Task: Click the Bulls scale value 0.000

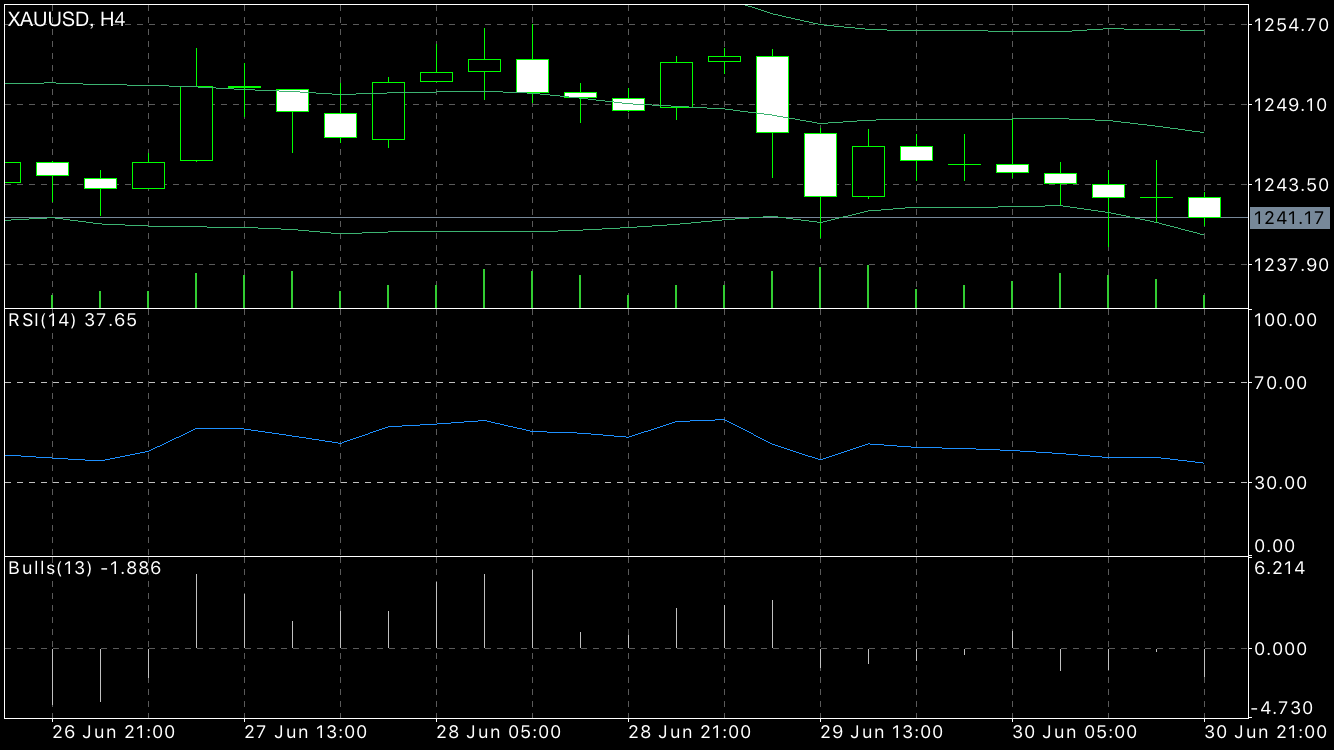Action: pos(1281,648)
